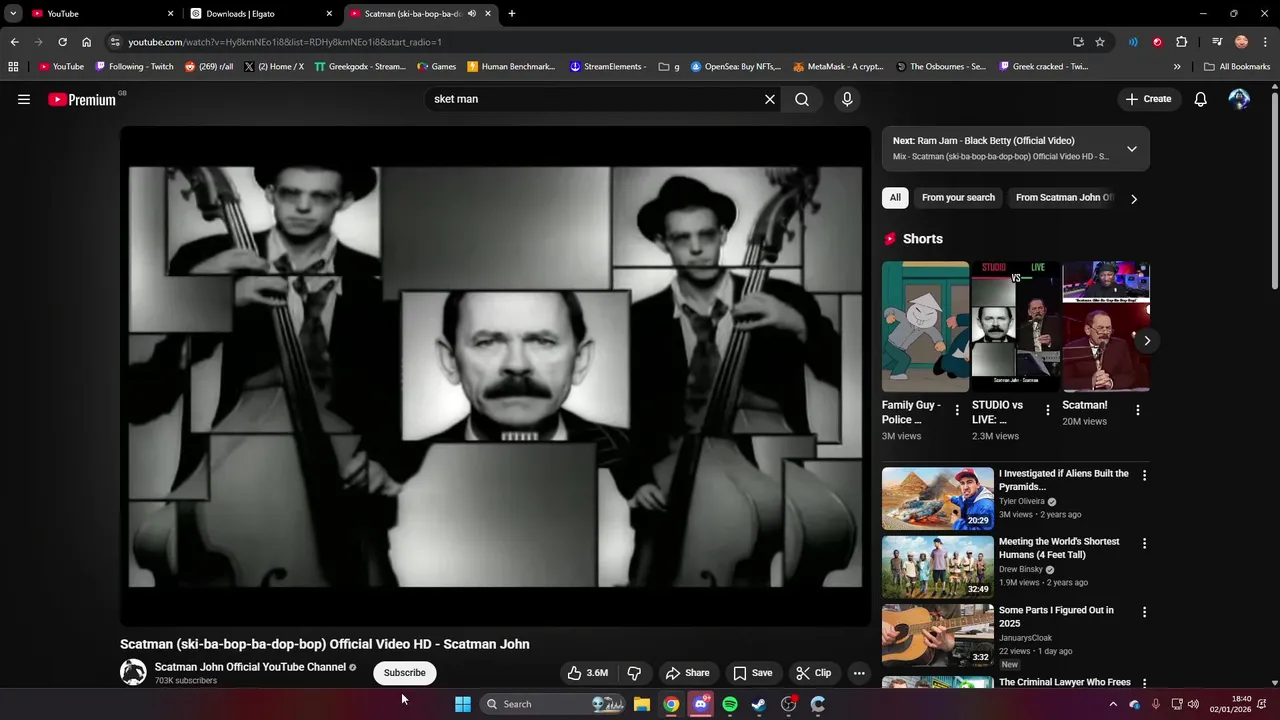Select the 'All' filter chip

(x=895, y=198)
